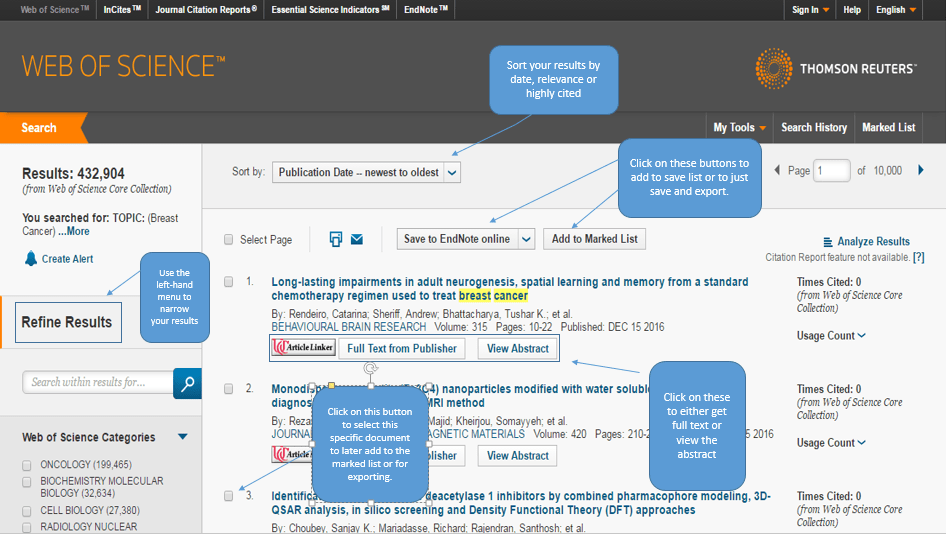Viewport: 946px width, 534px height.
Task: Click the Create Alert link
Action: pos(68,259)
